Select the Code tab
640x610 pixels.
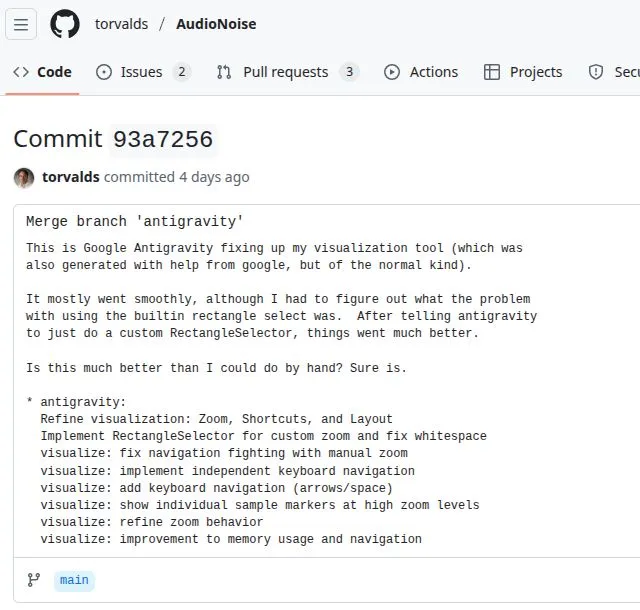pos(54,72)
